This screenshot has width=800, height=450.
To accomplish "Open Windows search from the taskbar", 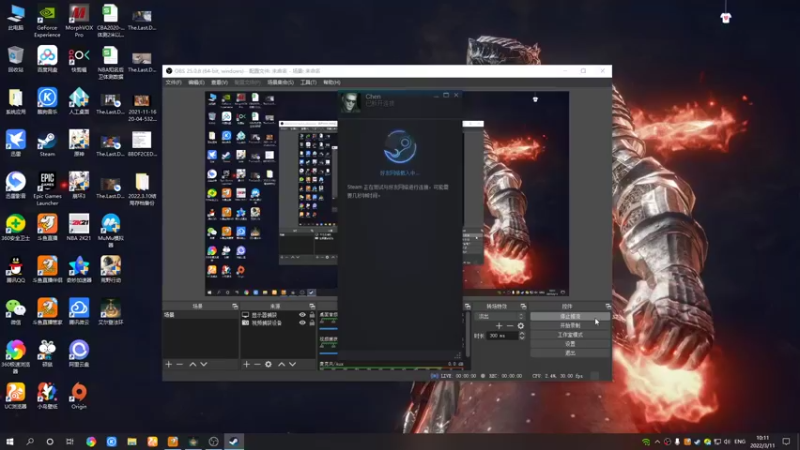I will [30, 441].
